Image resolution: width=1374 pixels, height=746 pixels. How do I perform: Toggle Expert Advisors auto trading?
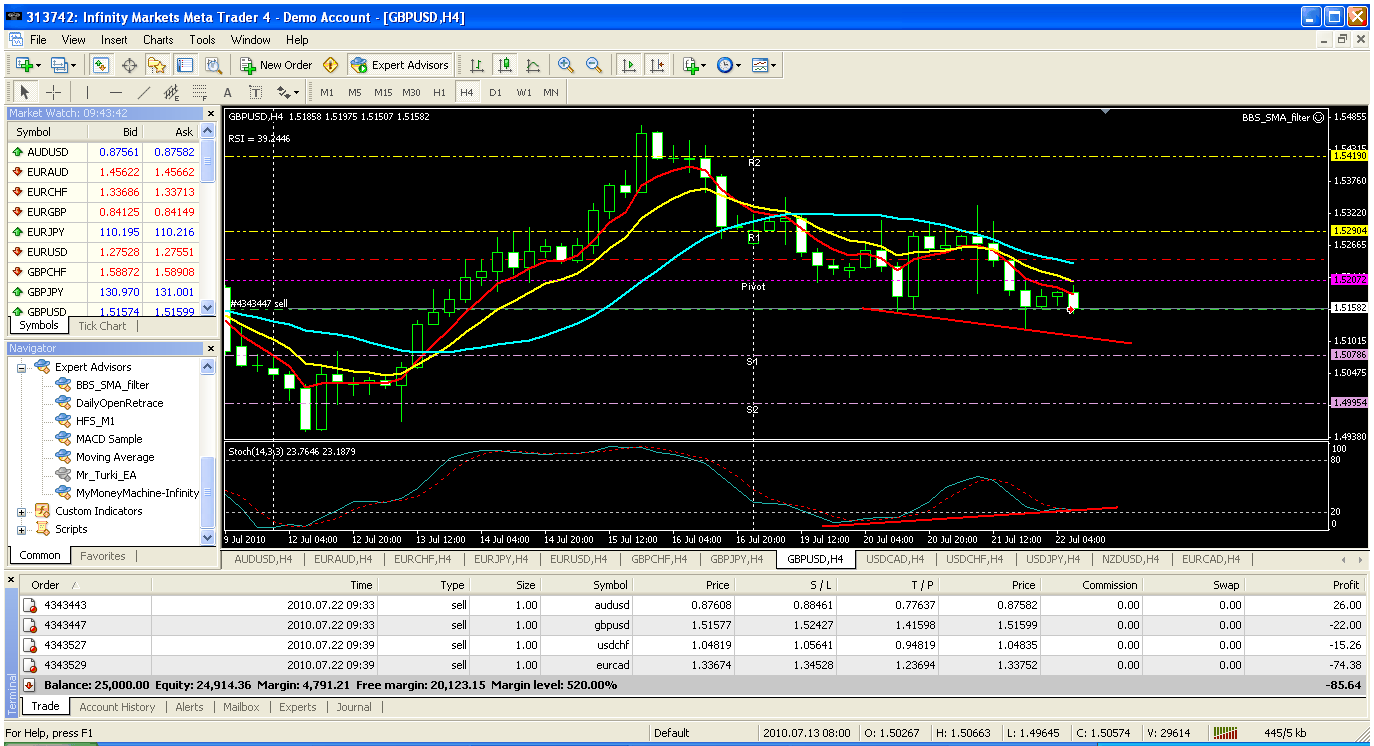[399, 65]
